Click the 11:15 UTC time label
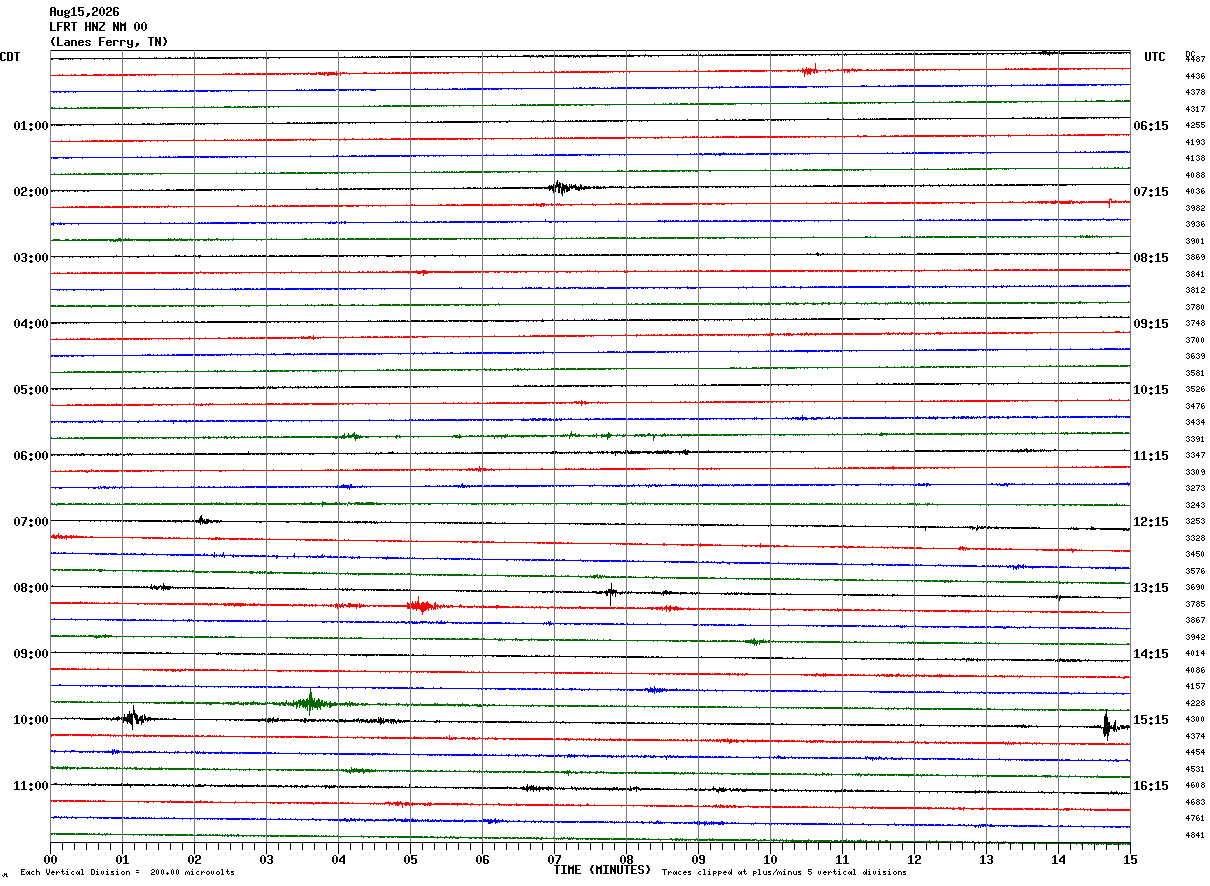 coord(1151,456)
